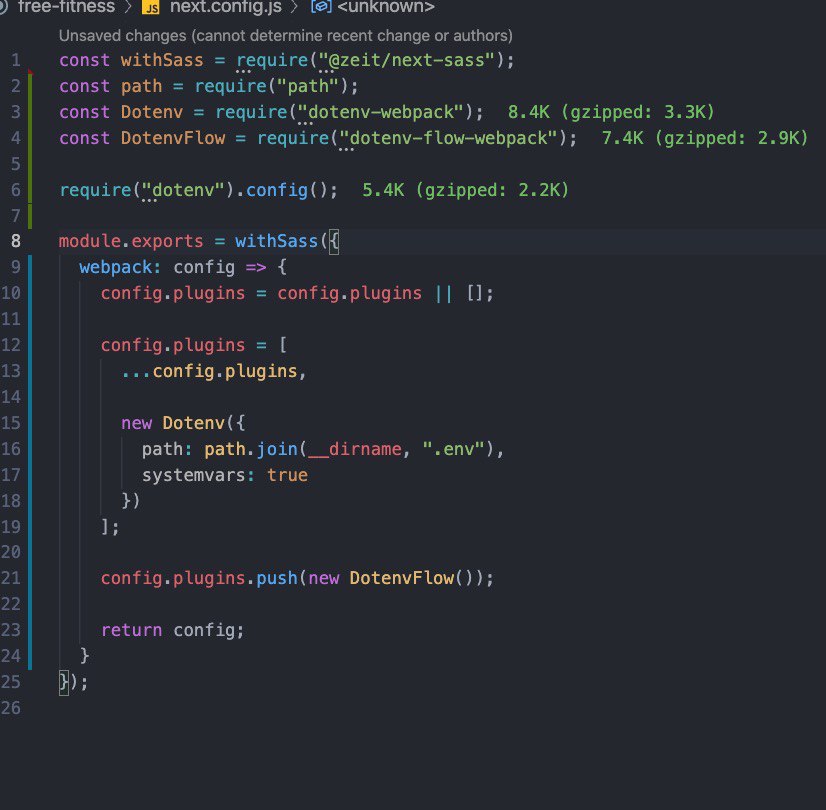
Task: Click DotenvFlow() constructor on line 21
Action: click(412, 578)
